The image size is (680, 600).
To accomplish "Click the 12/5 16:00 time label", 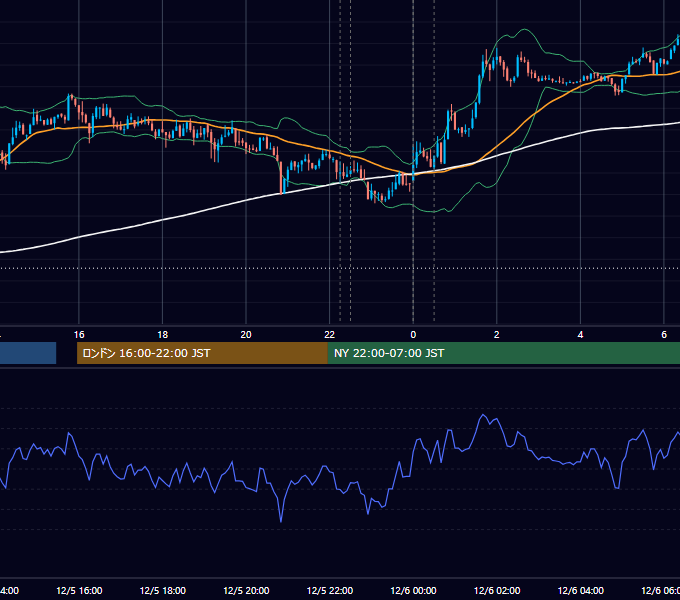I will pyautogui.click(x=79, y=590).
